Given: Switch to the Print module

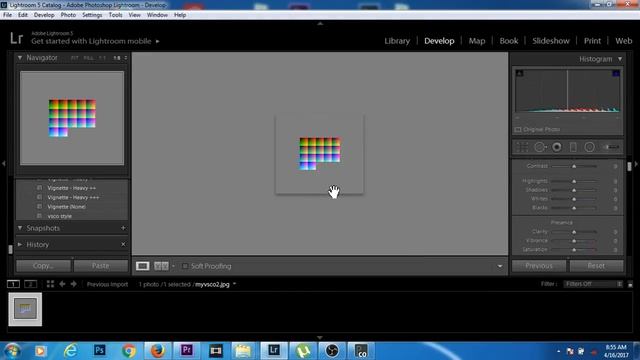Looking at the screenshot, I should click(592, 41).
